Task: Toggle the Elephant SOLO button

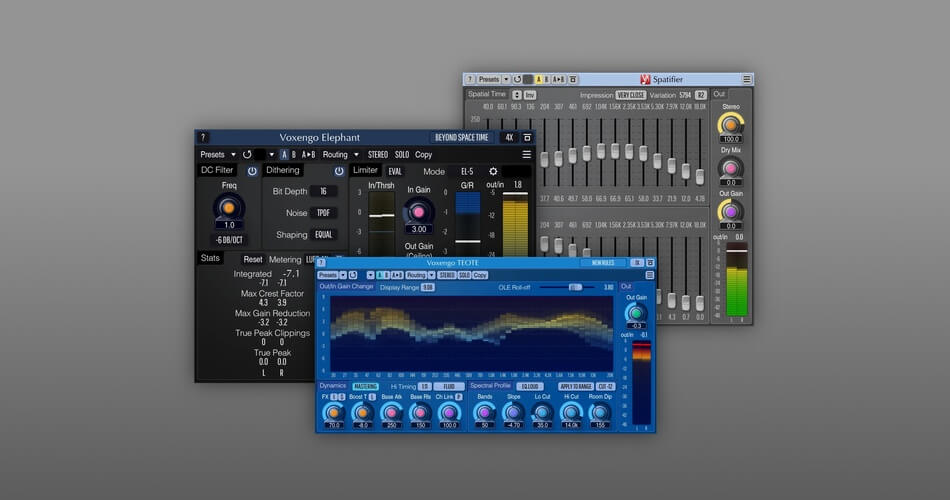Action: [x=402, y=155]
